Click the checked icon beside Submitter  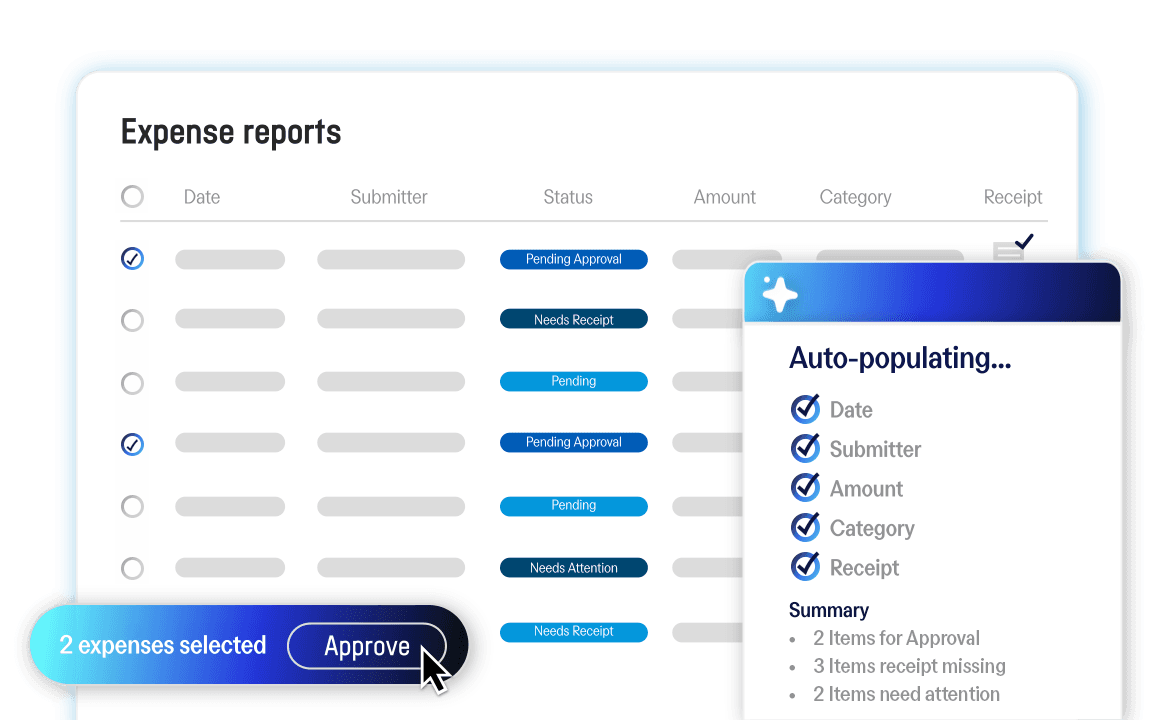point(805,448)
